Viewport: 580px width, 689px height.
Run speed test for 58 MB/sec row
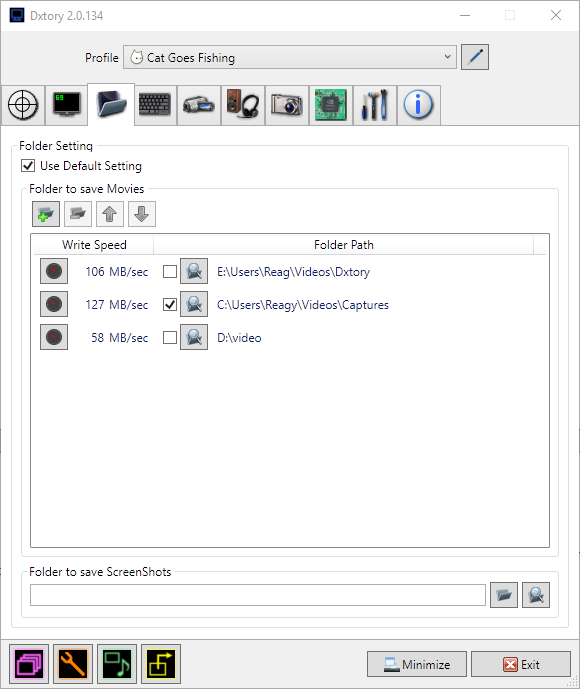pyautogui.click(x=54, y=337)
